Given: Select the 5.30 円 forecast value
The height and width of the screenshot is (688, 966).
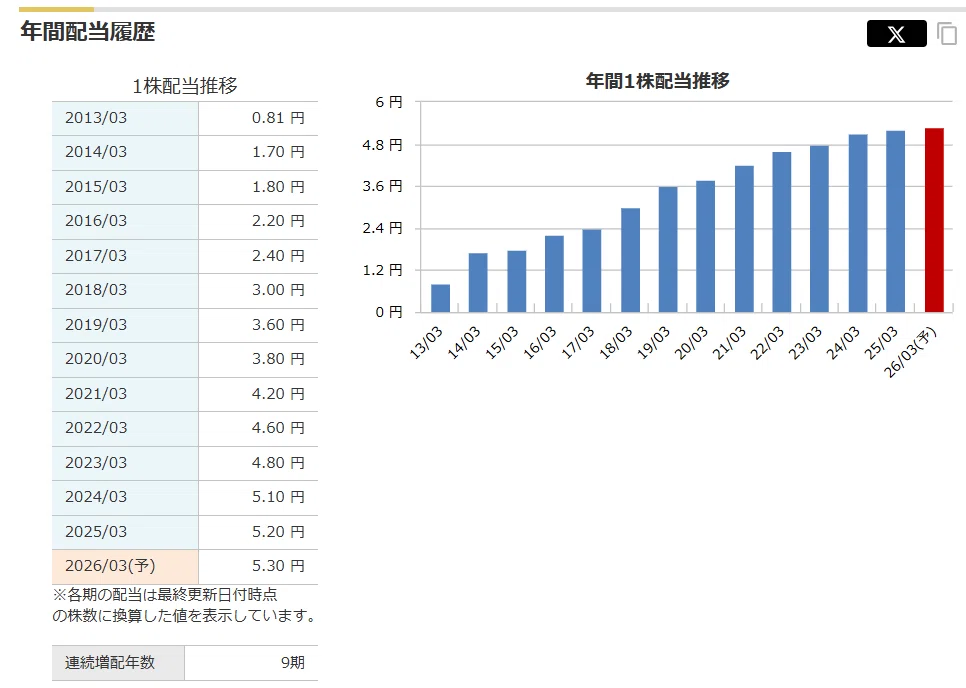Looking at the screenshot, I should (278, 565).
